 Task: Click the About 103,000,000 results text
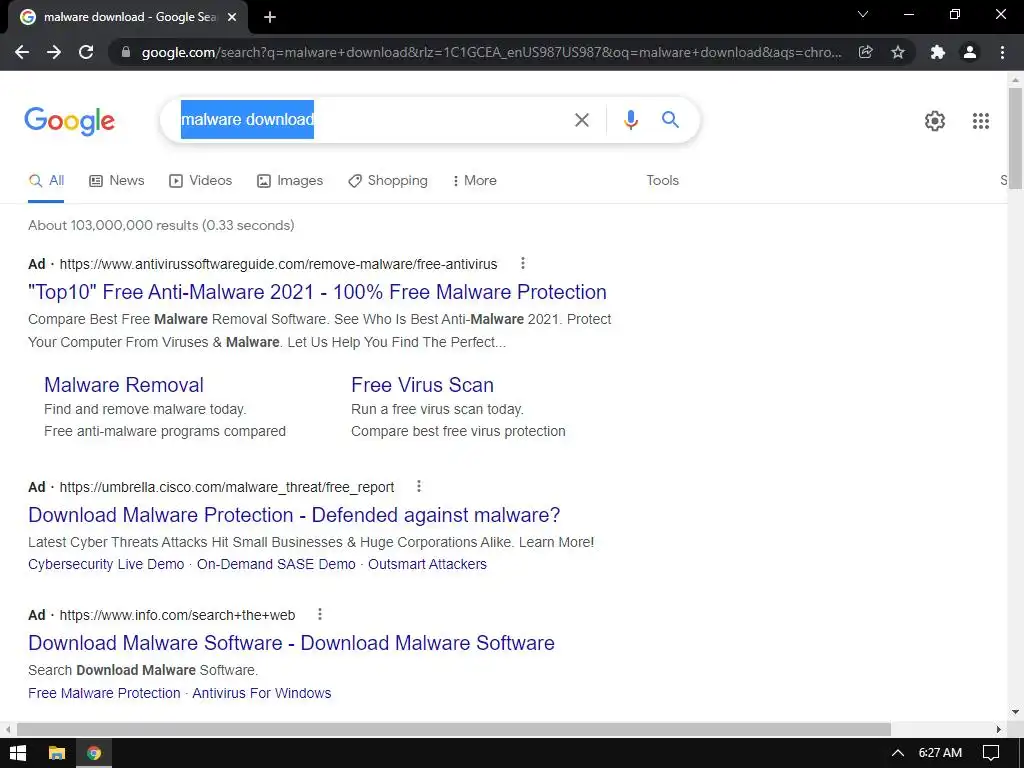tap(161, 225)
